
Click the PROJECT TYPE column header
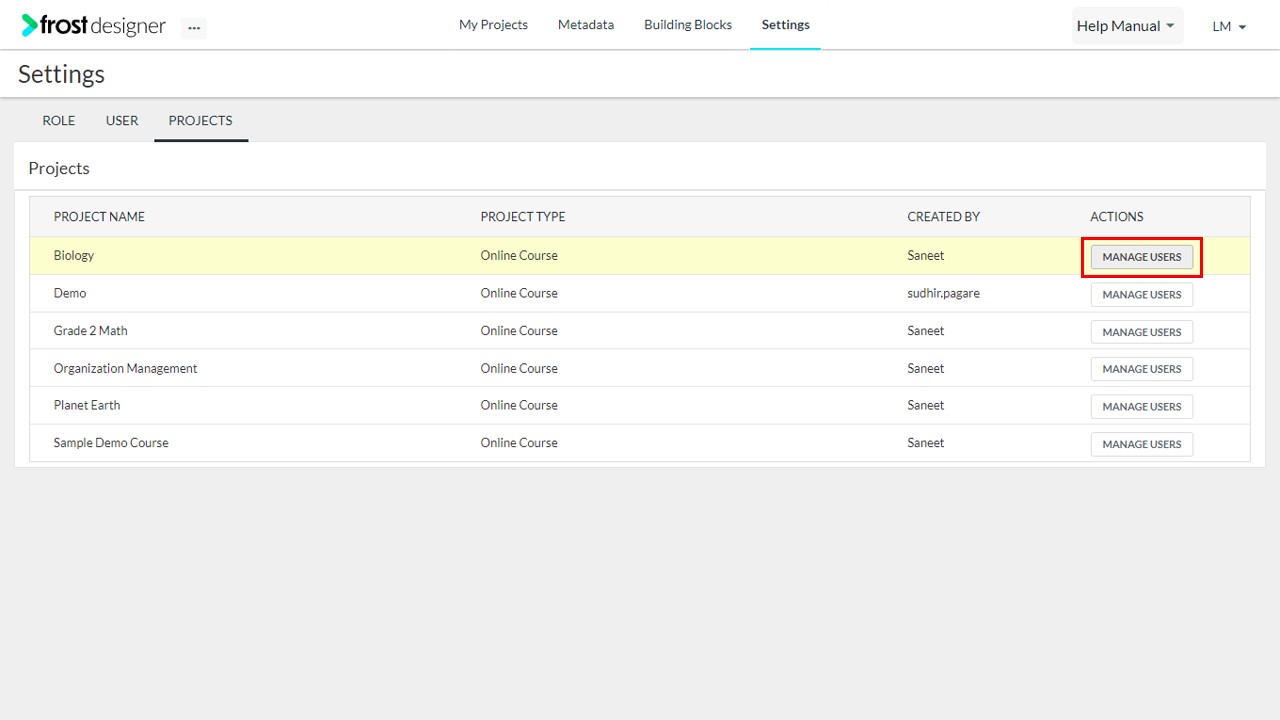[x=523, y=216]
